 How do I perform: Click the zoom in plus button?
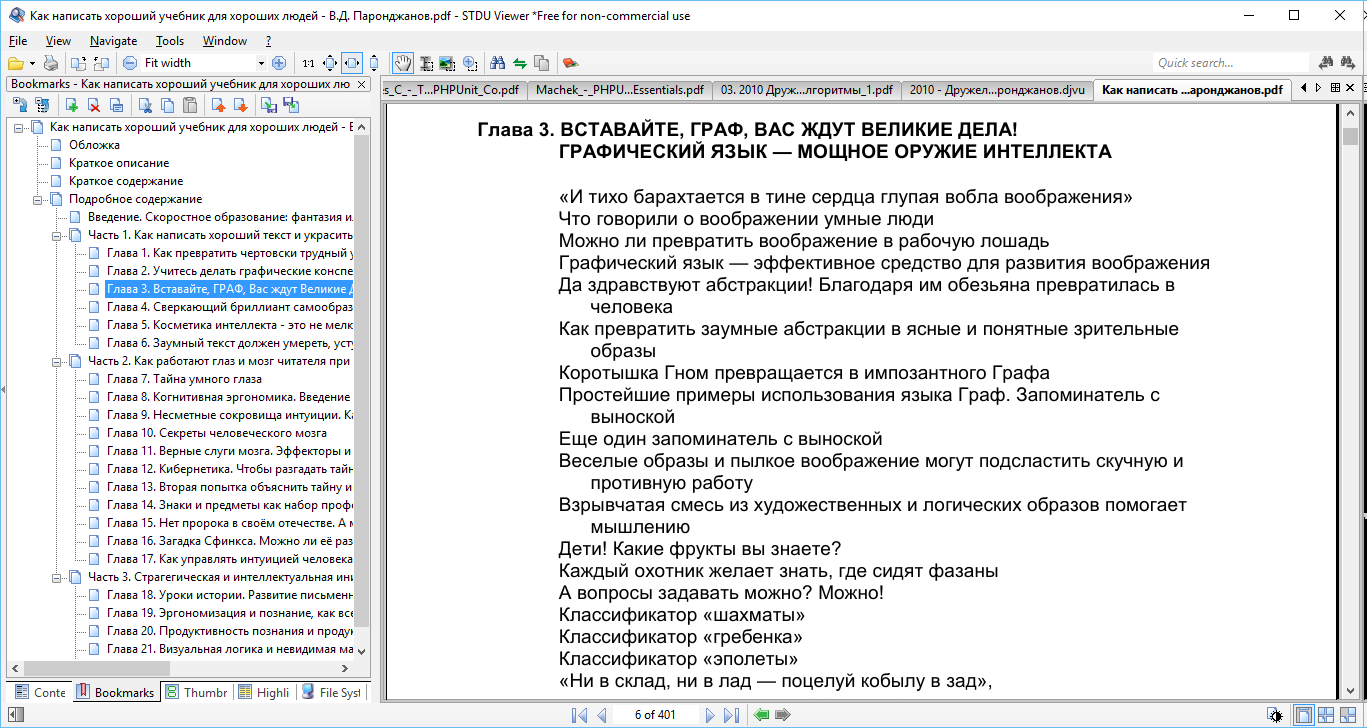click(279, 63)
